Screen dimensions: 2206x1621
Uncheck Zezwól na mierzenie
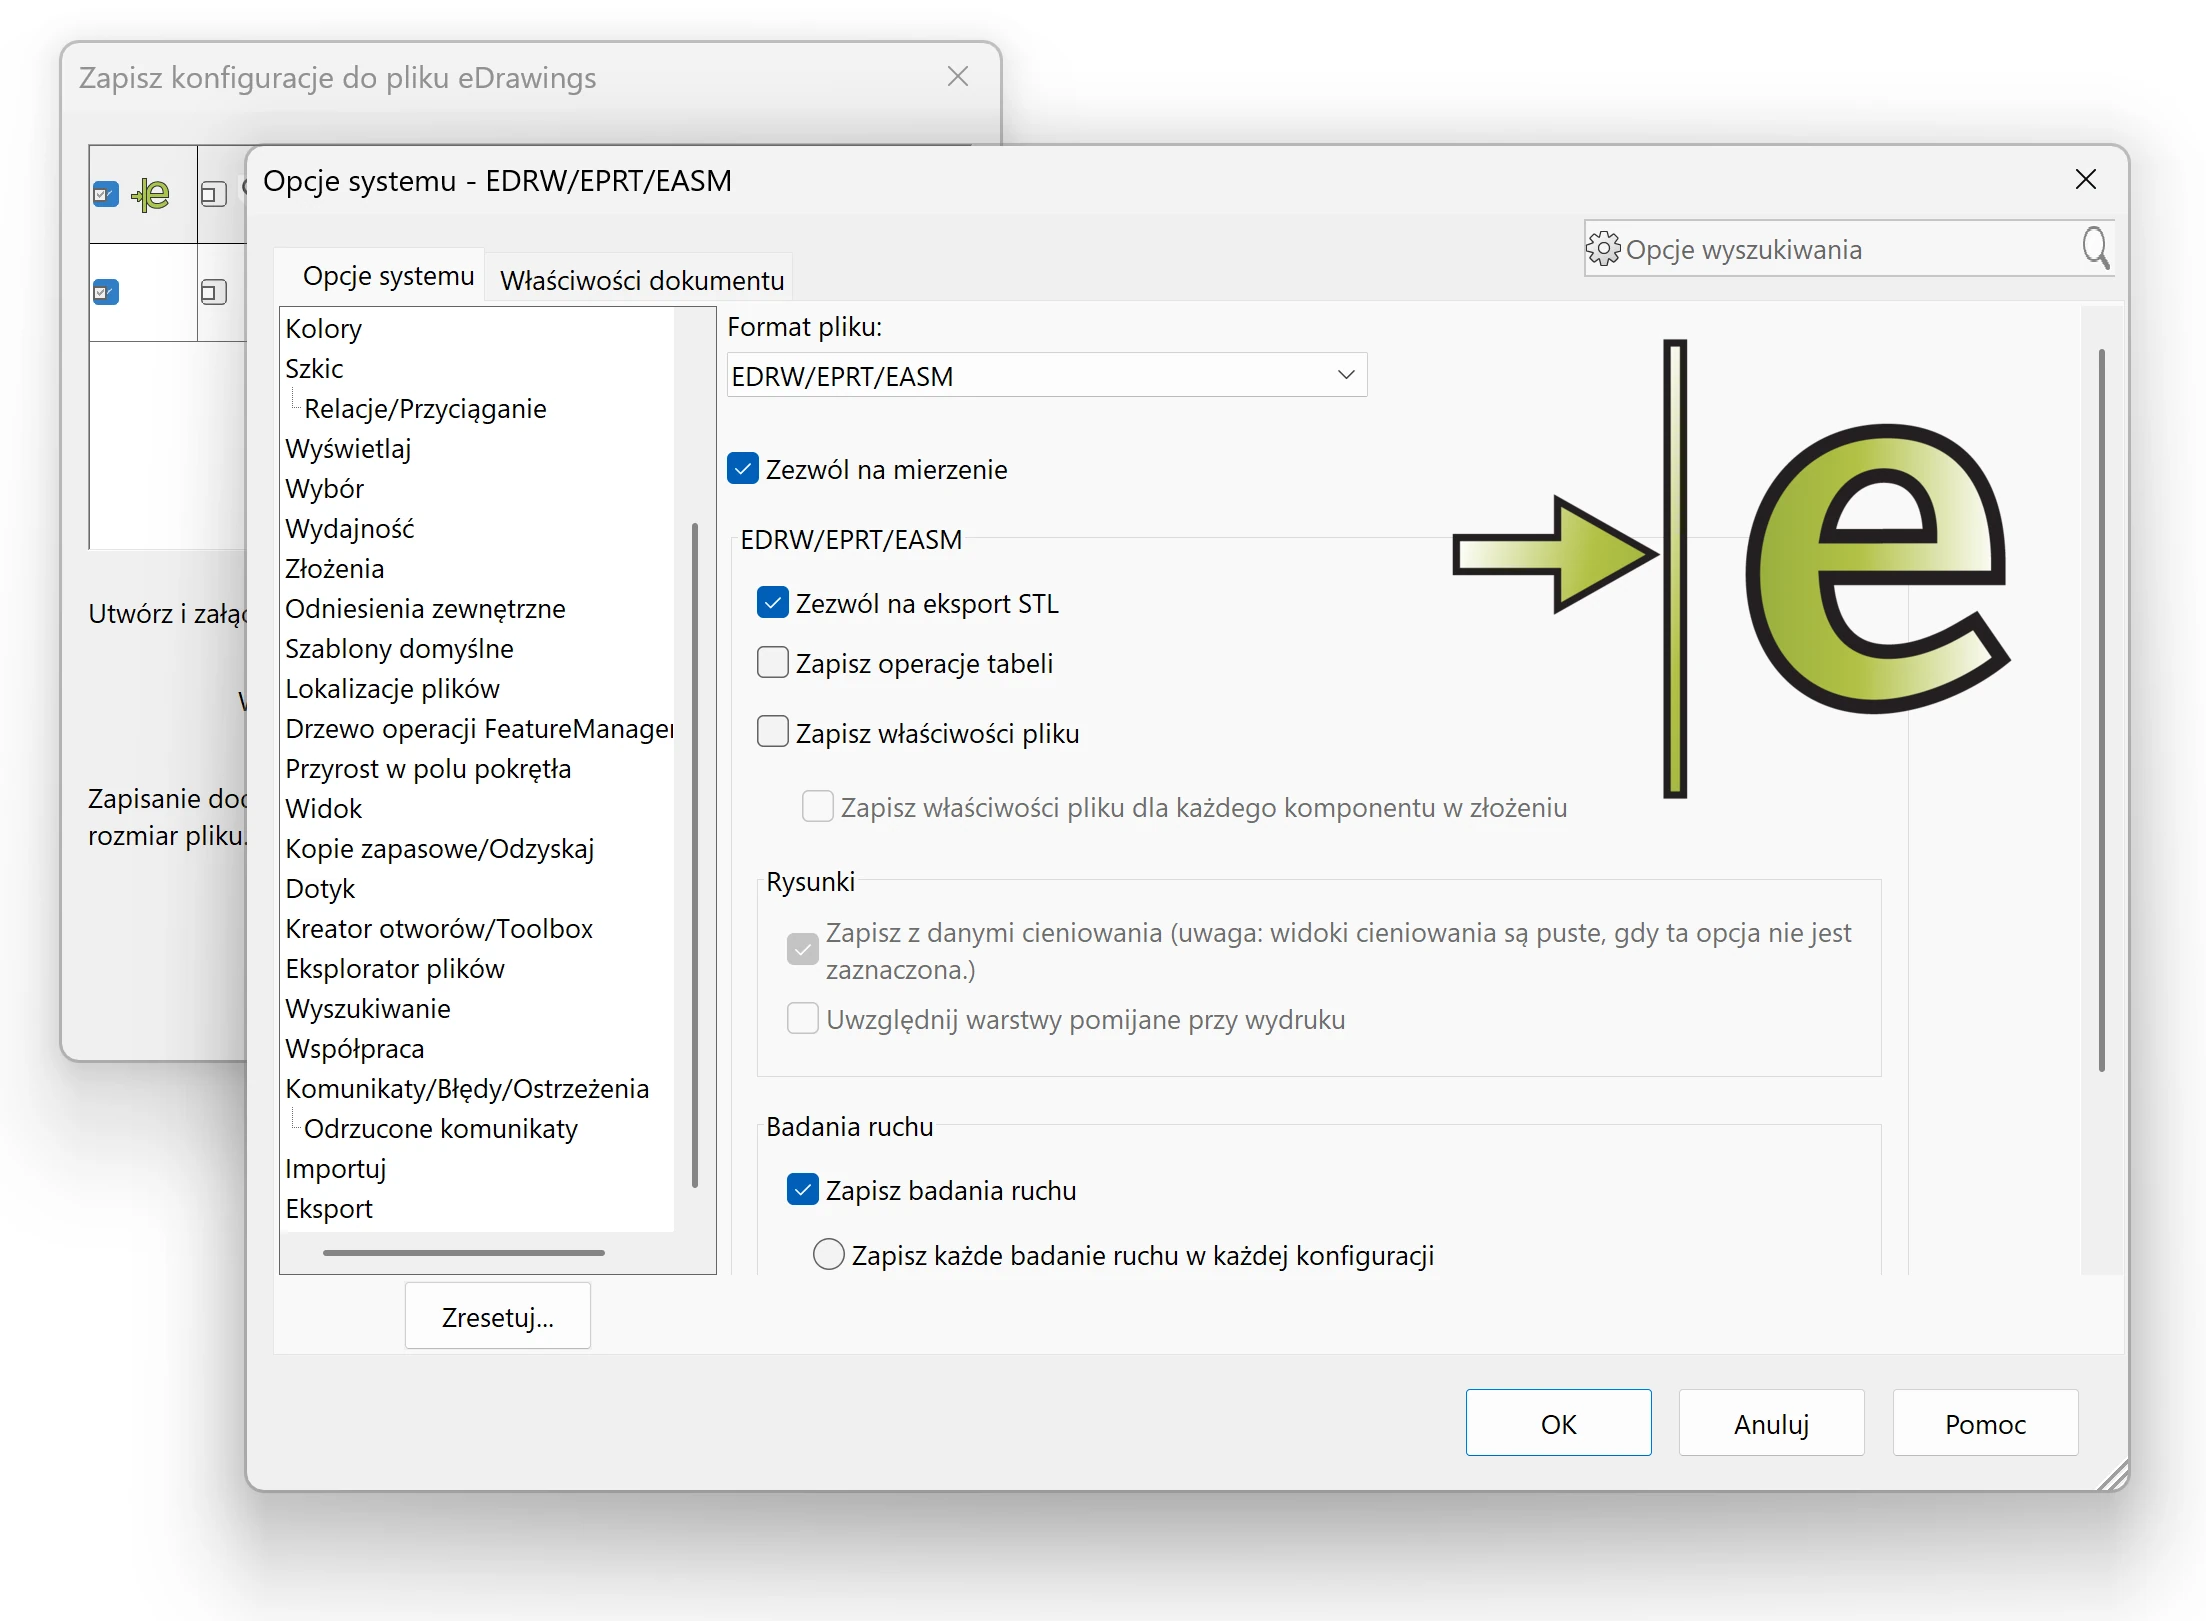point(743,469)
